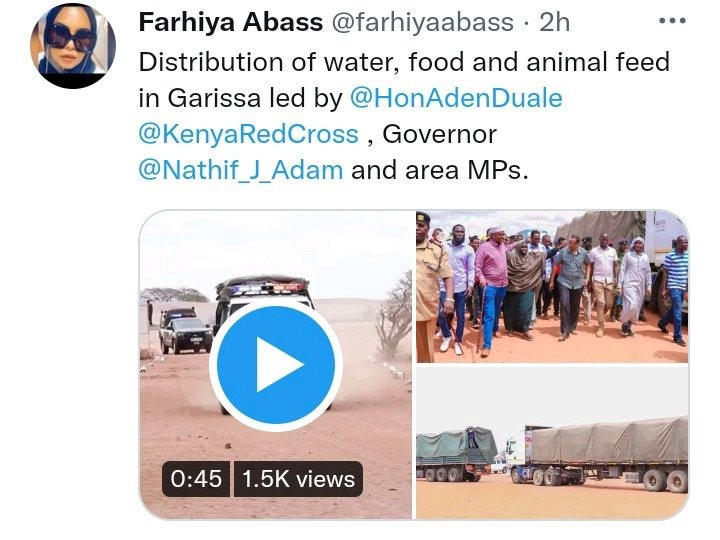View the 2h tweet timestamp
Viewport: 720px width, 540px height.
pyautogui.click(x=554, y=22)
